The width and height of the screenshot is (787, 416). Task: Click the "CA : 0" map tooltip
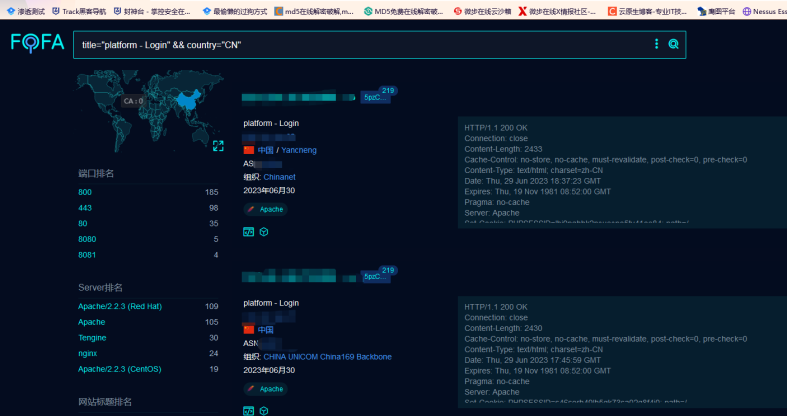pos(134,101)
